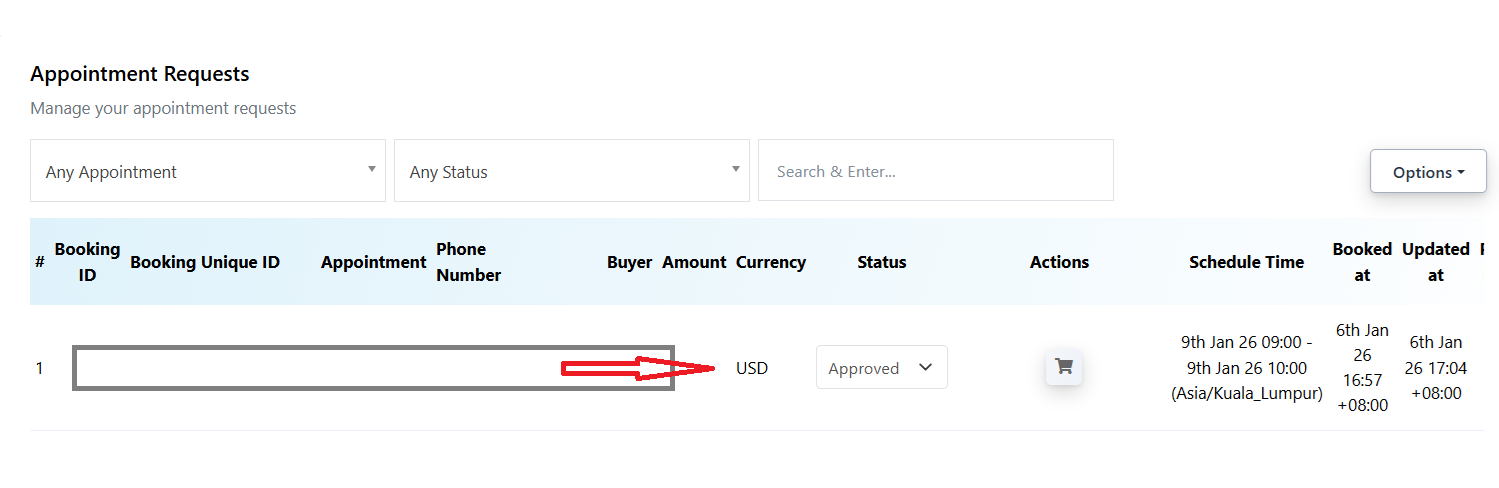The image size is (1499, 488).
Task: Select the Updated at column header
Action: pos(1435,262)
